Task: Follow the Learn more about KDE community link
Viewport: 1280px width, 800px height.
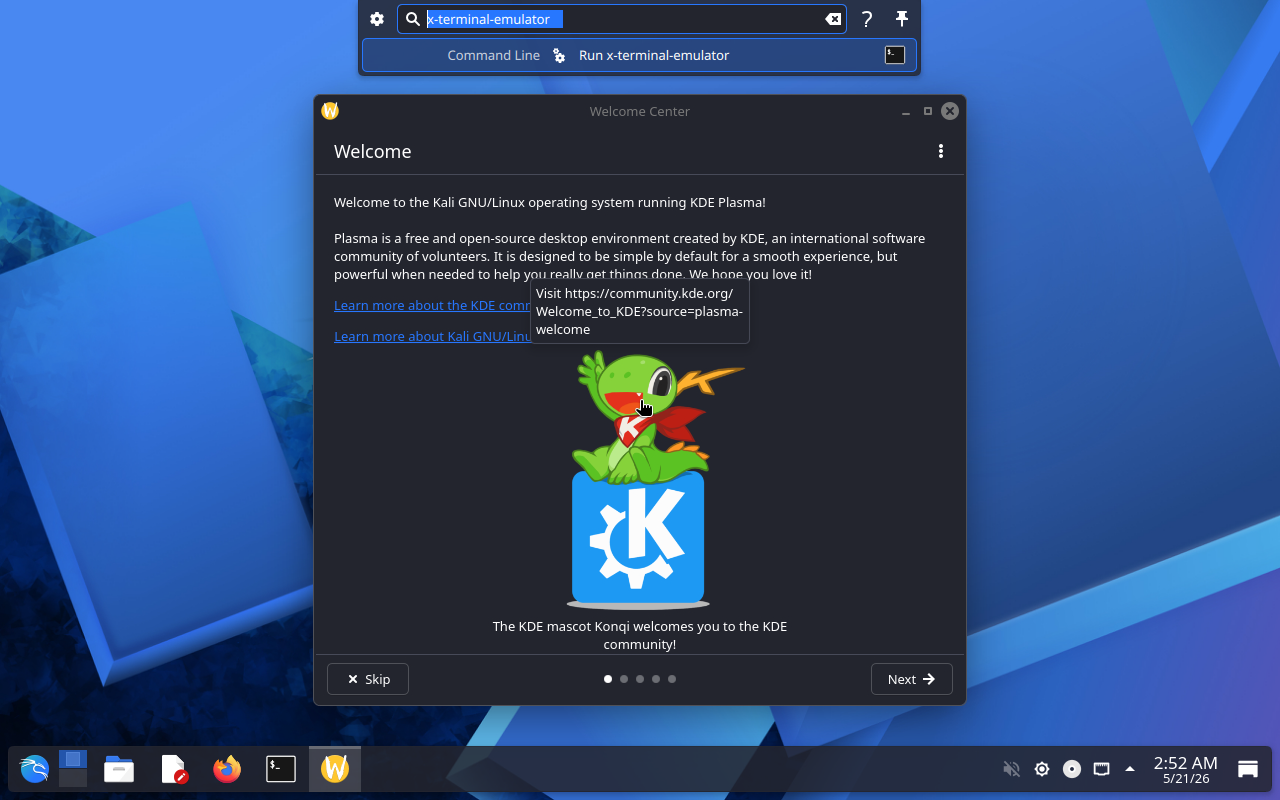Action: click(x=432, y=305)
